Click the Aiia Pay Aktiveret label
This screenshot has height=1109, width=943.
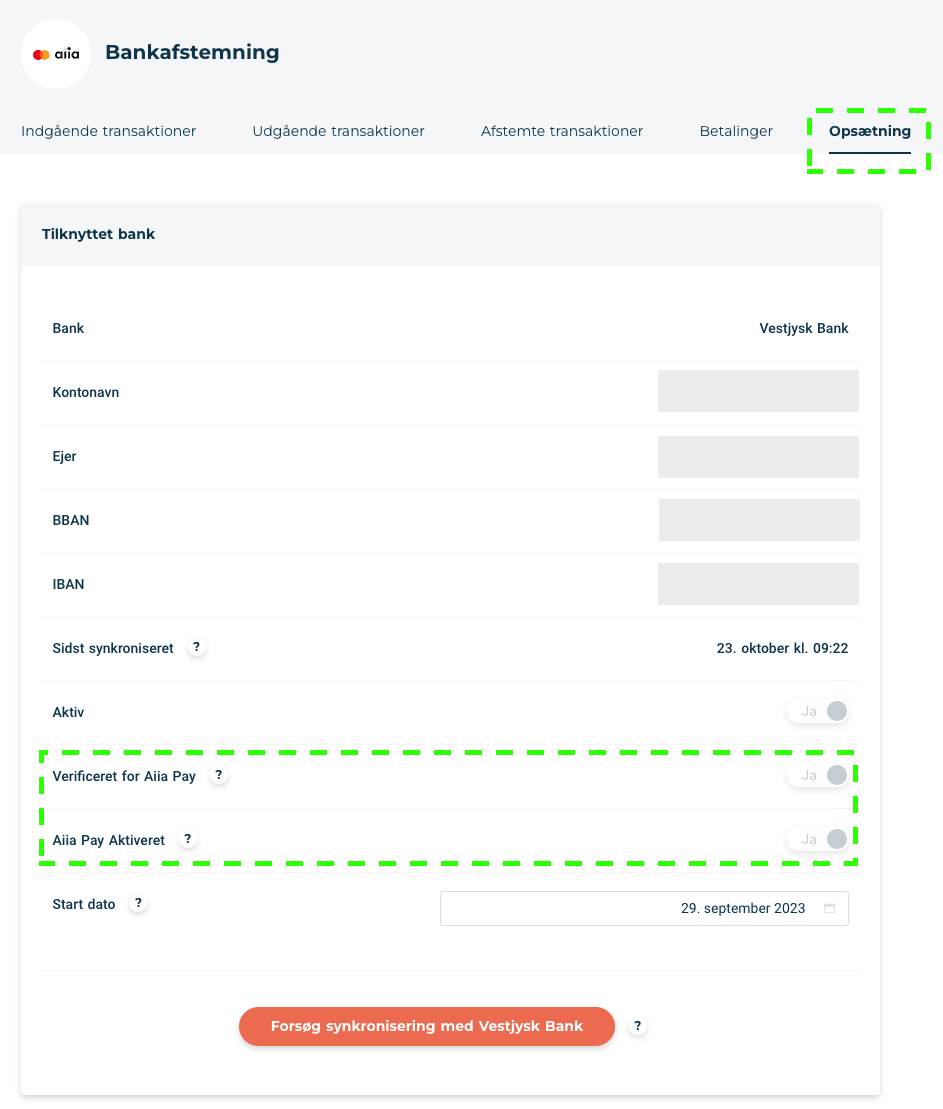coord(108,840)
